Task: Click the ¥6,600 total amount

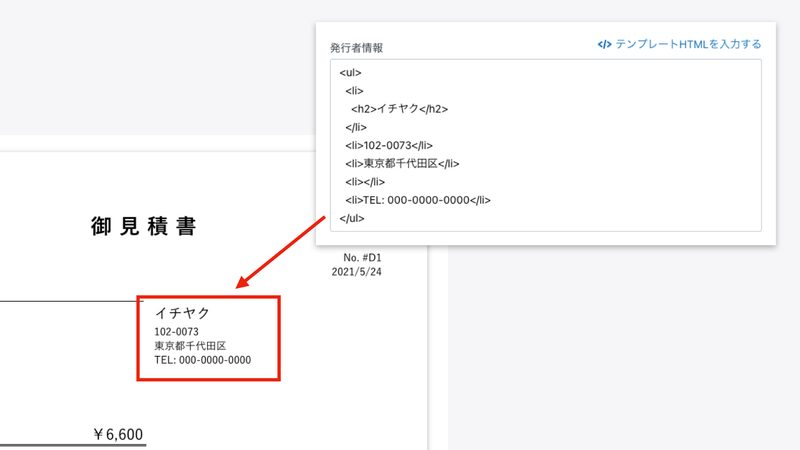Action: 118,434
